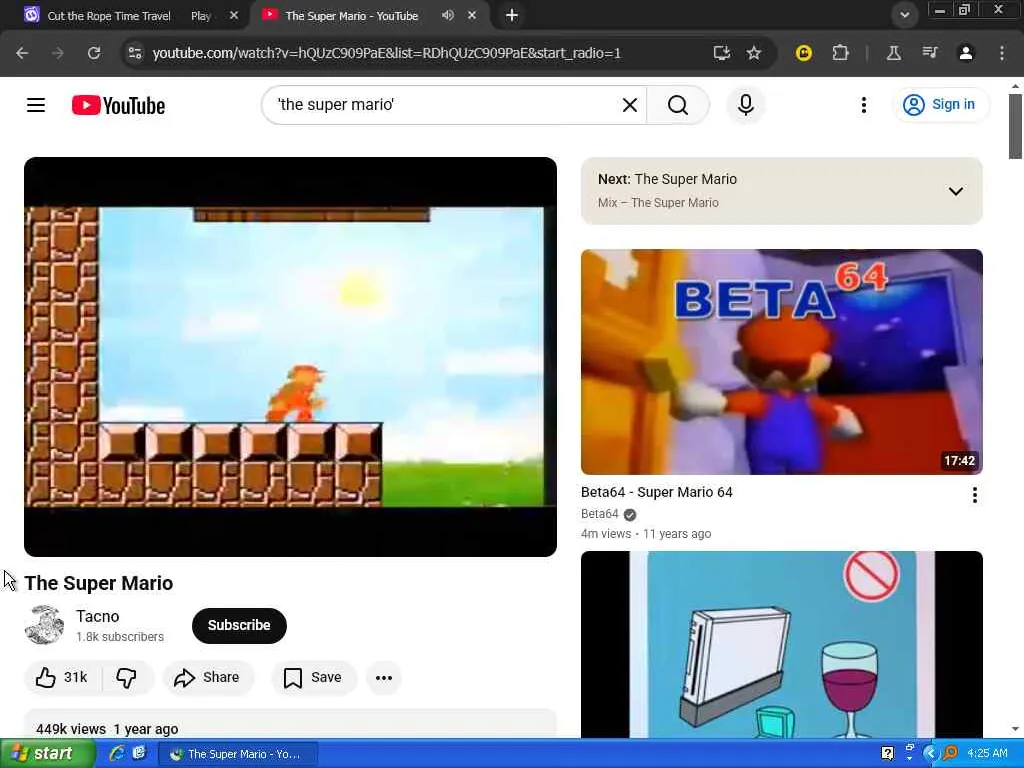
Task: Save the video to a playlist
Action: click(x=313, y=678)
